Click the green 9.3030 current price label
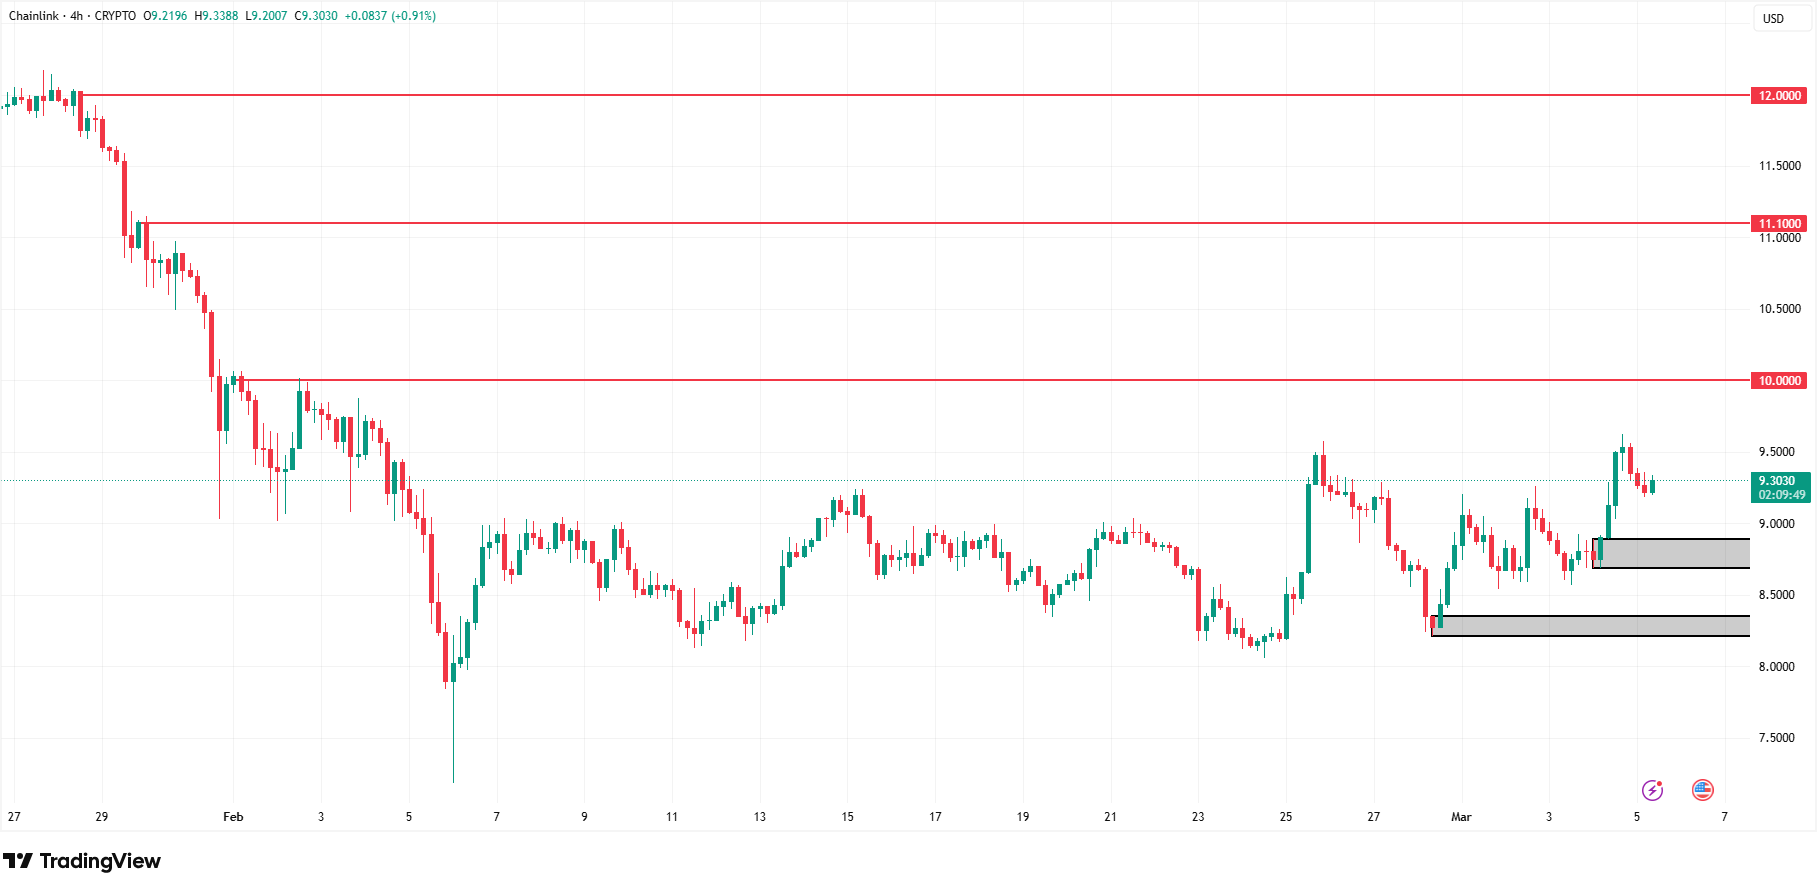 coord(1777,481)
